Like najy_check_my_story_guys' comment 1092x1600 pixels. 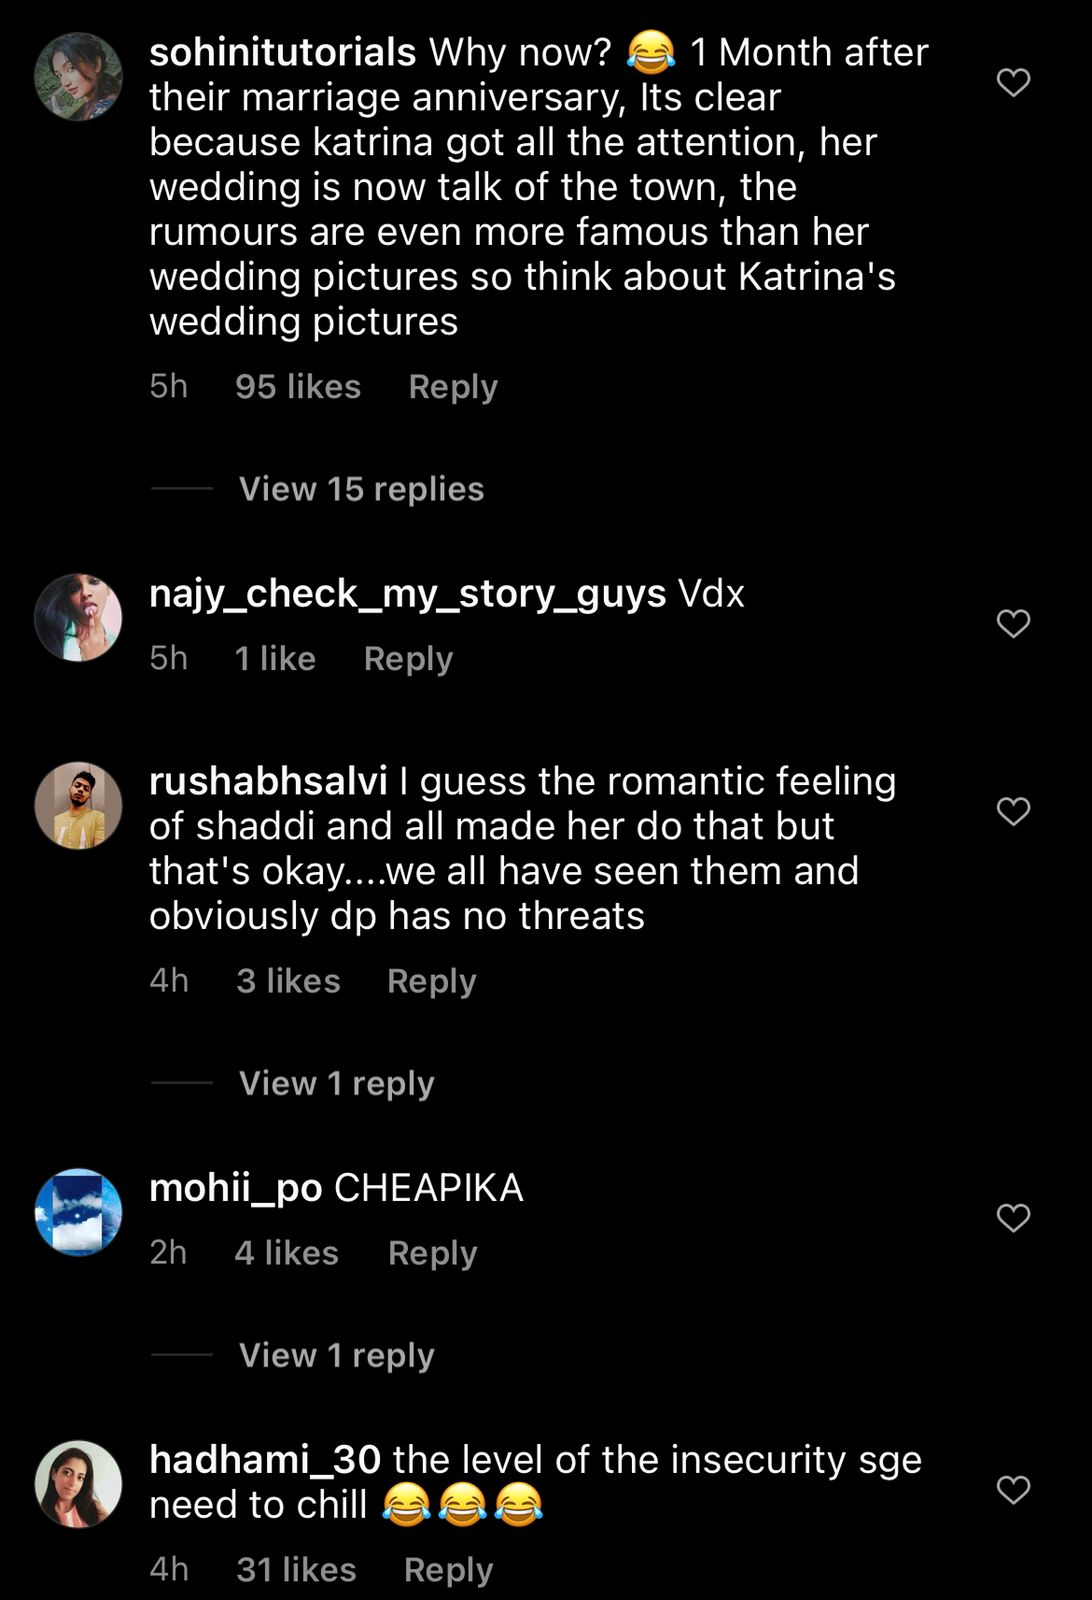point(1013,623)
